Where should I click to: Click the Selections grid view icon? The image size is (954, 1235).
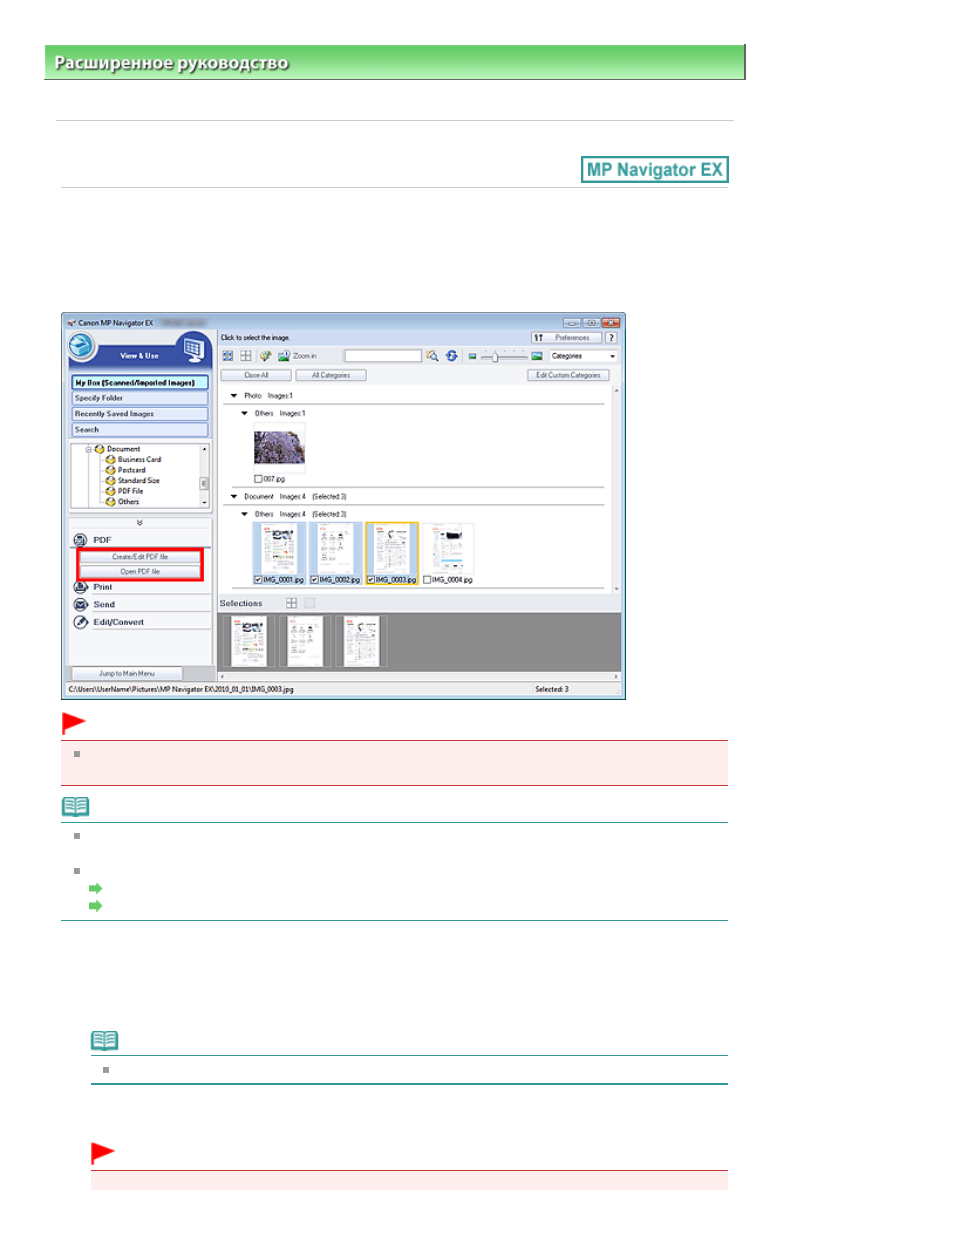[292, 603]
